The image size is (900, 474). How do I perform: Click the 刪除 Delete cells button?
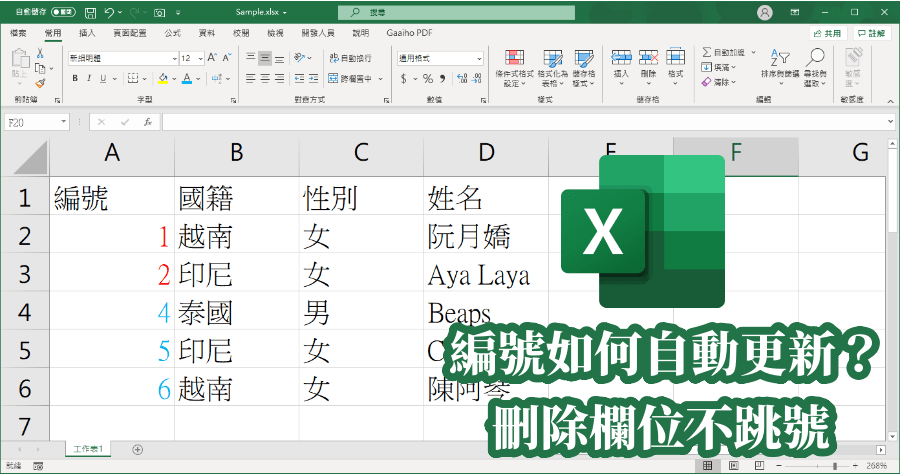click(x=649, y=68)
